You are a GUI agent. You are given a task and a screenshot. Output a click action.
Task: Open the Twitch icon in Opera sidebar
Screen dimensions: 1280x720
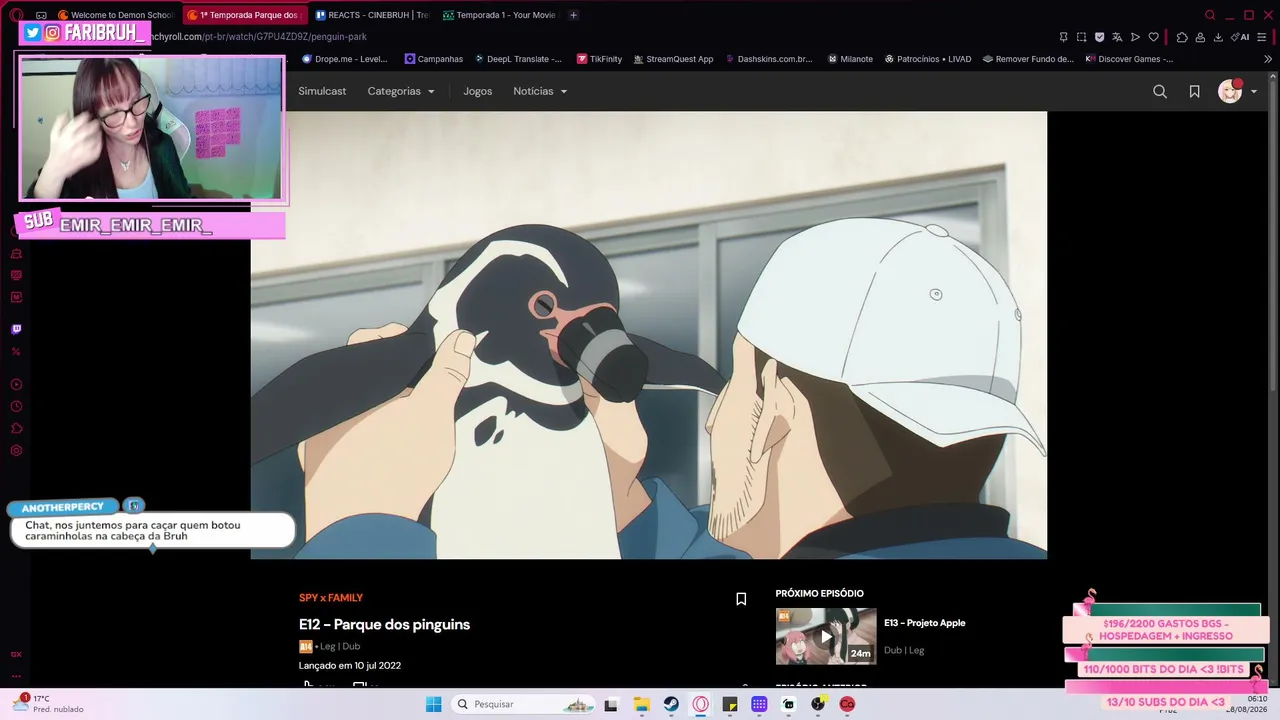[16, 329]
